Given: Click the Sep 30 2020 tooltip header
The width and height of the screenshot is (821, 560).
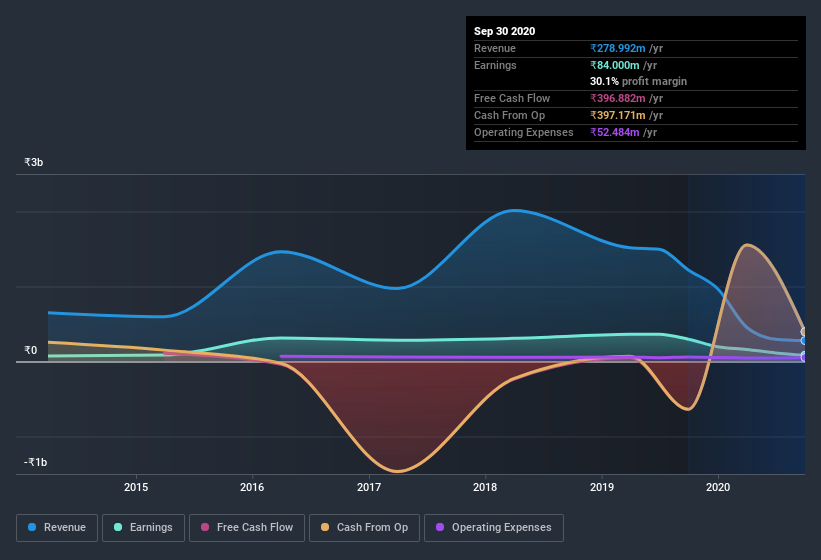Looking at the screenshot, I should [x=505, y=31].
